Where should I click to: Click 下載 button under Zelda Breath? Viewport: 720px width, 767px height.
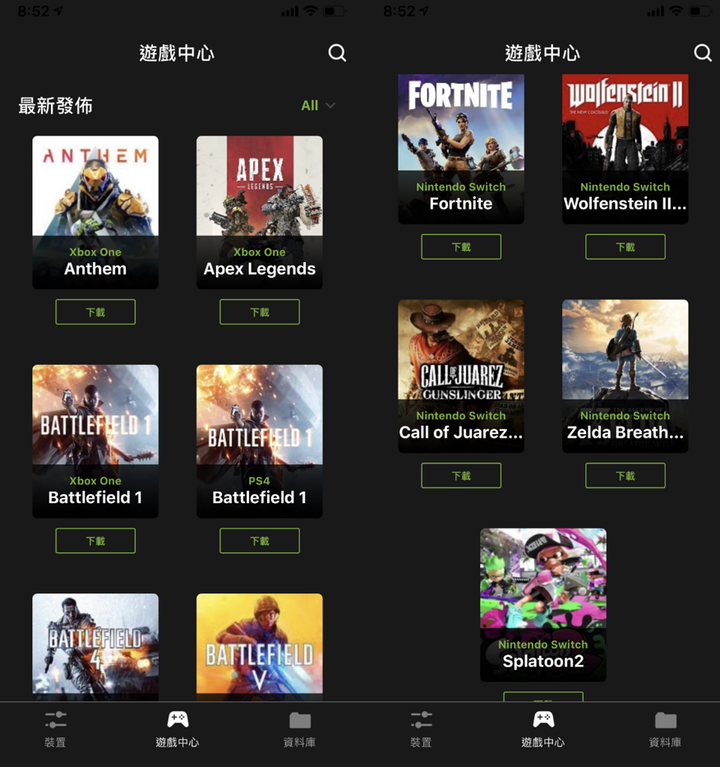pyautogui.click(x=626, y=475)
